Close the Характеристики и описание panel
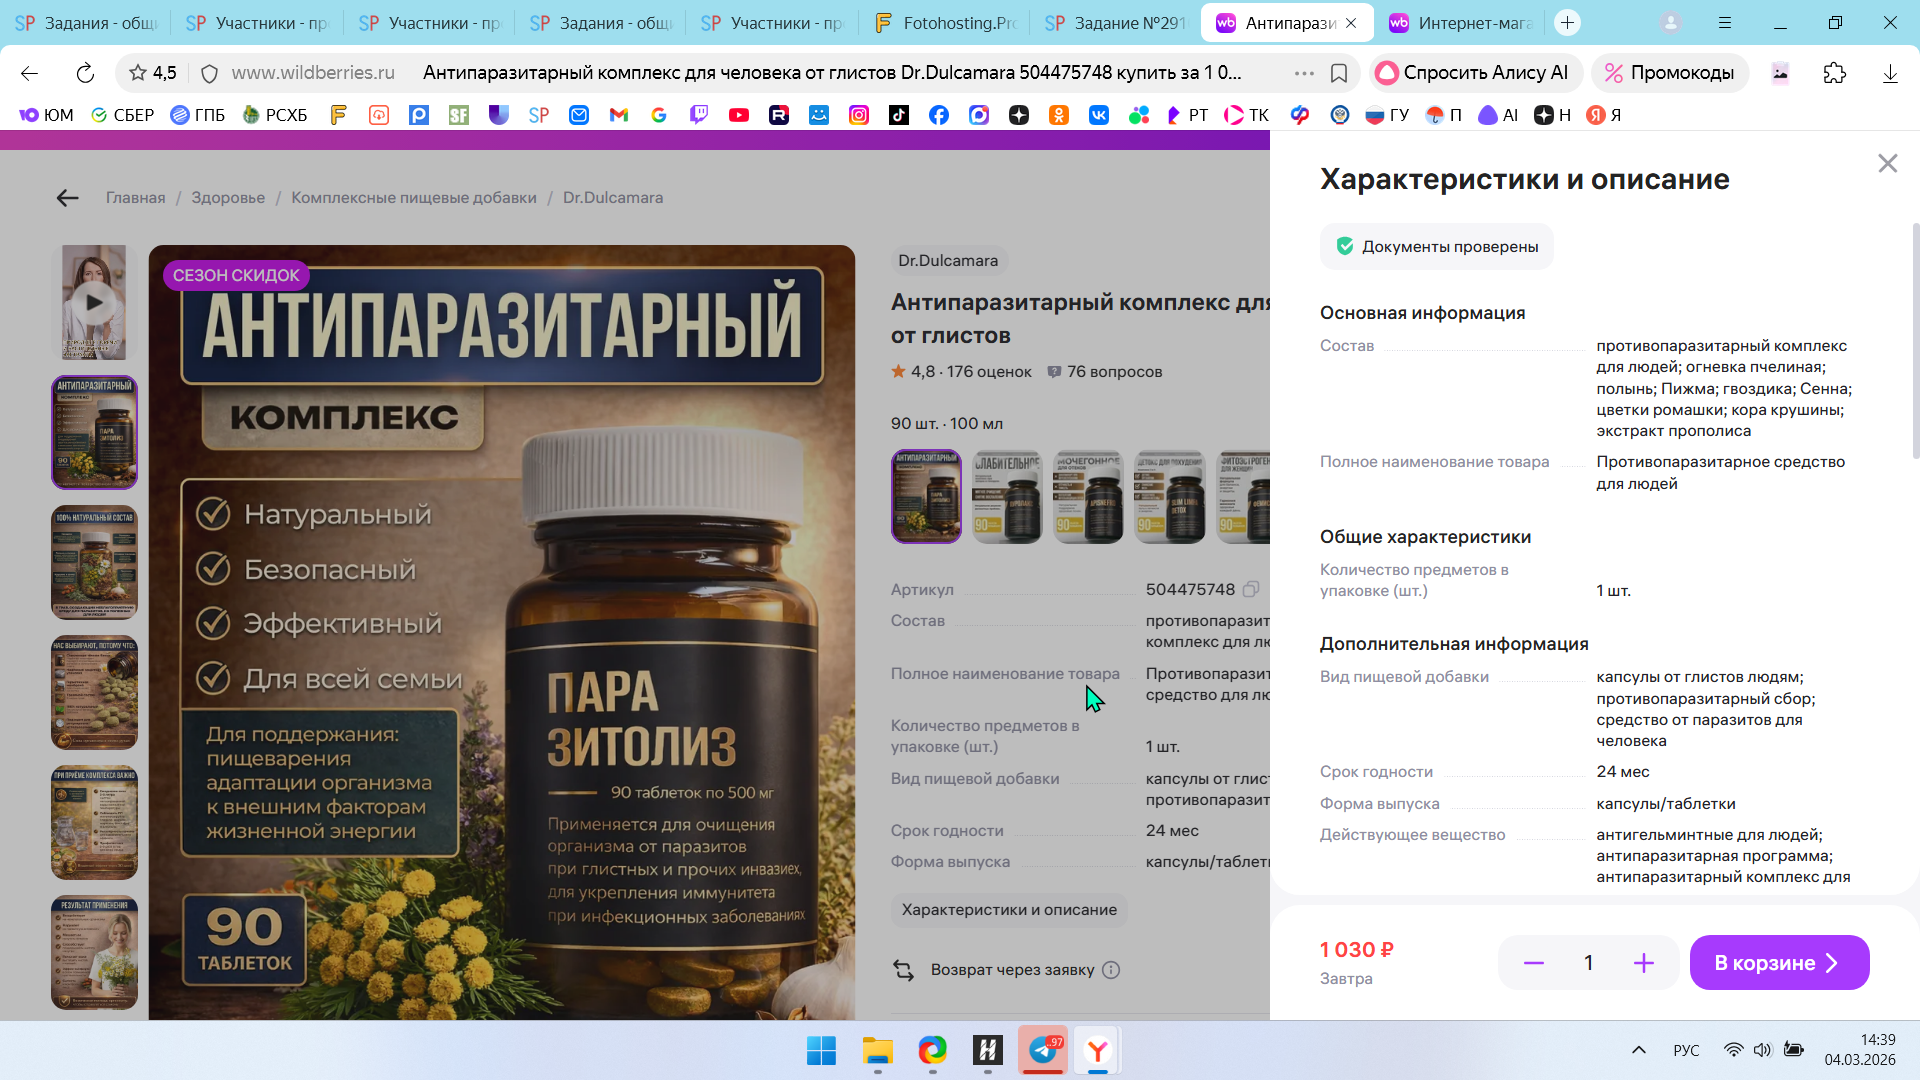 [x=1887, y=163]
